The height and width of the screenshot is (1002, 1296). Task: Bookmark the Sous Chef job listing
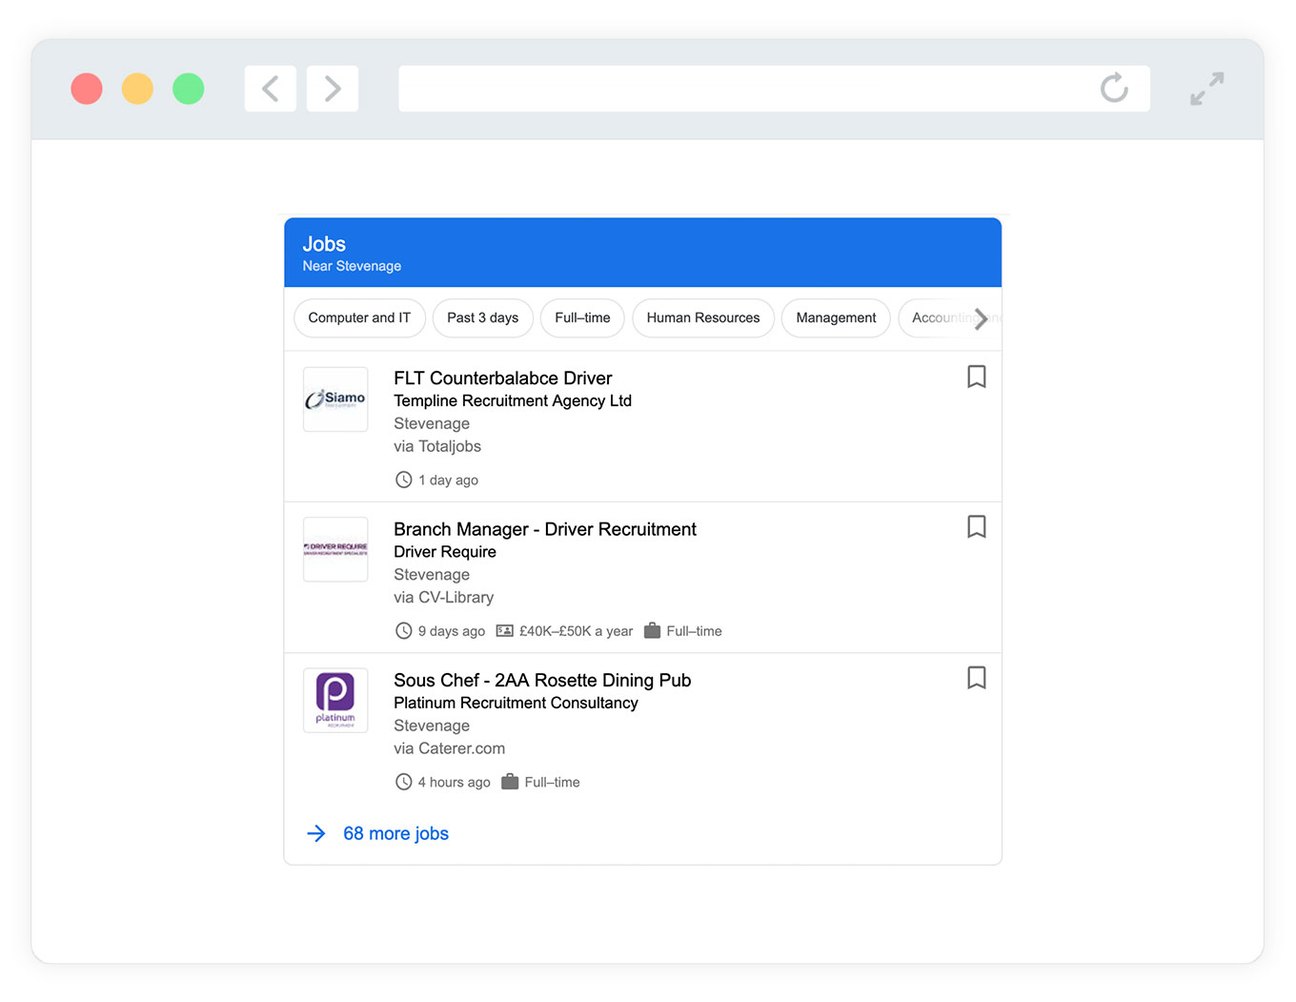977,678
